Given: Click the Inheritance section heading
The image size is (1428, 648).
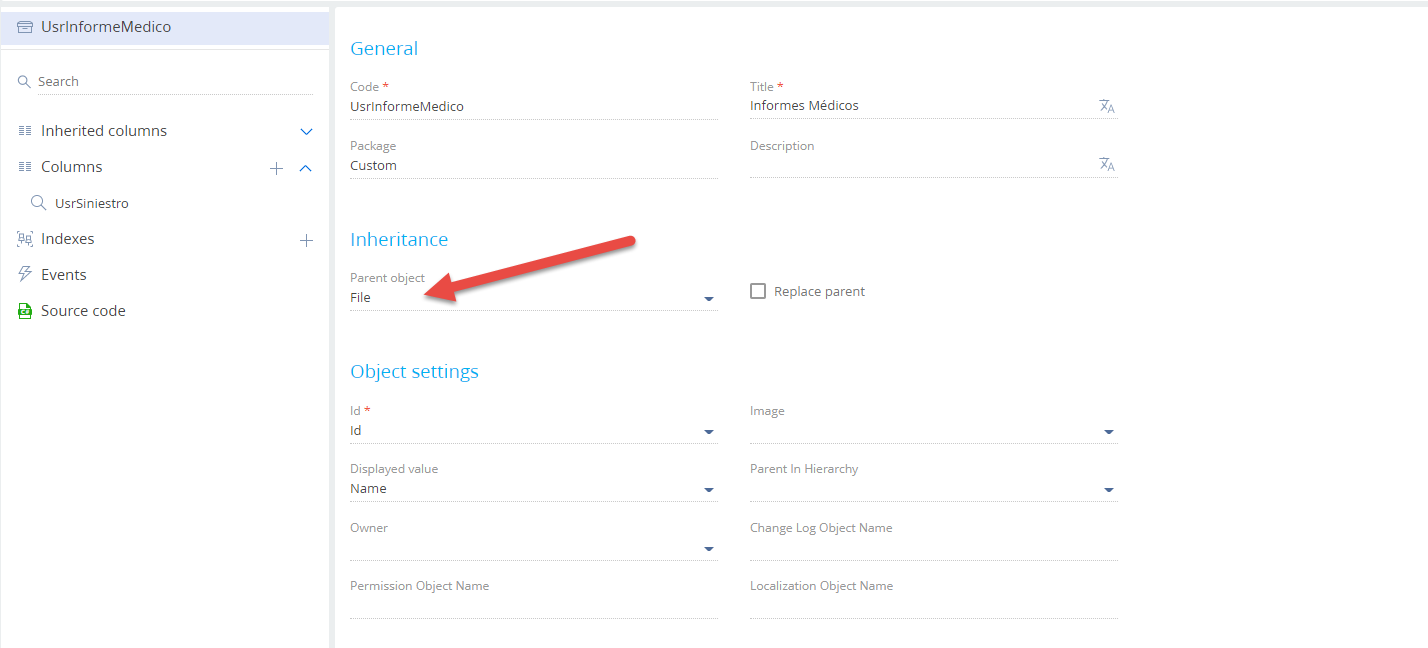Looking at the screenshot, I should [399, 240].
